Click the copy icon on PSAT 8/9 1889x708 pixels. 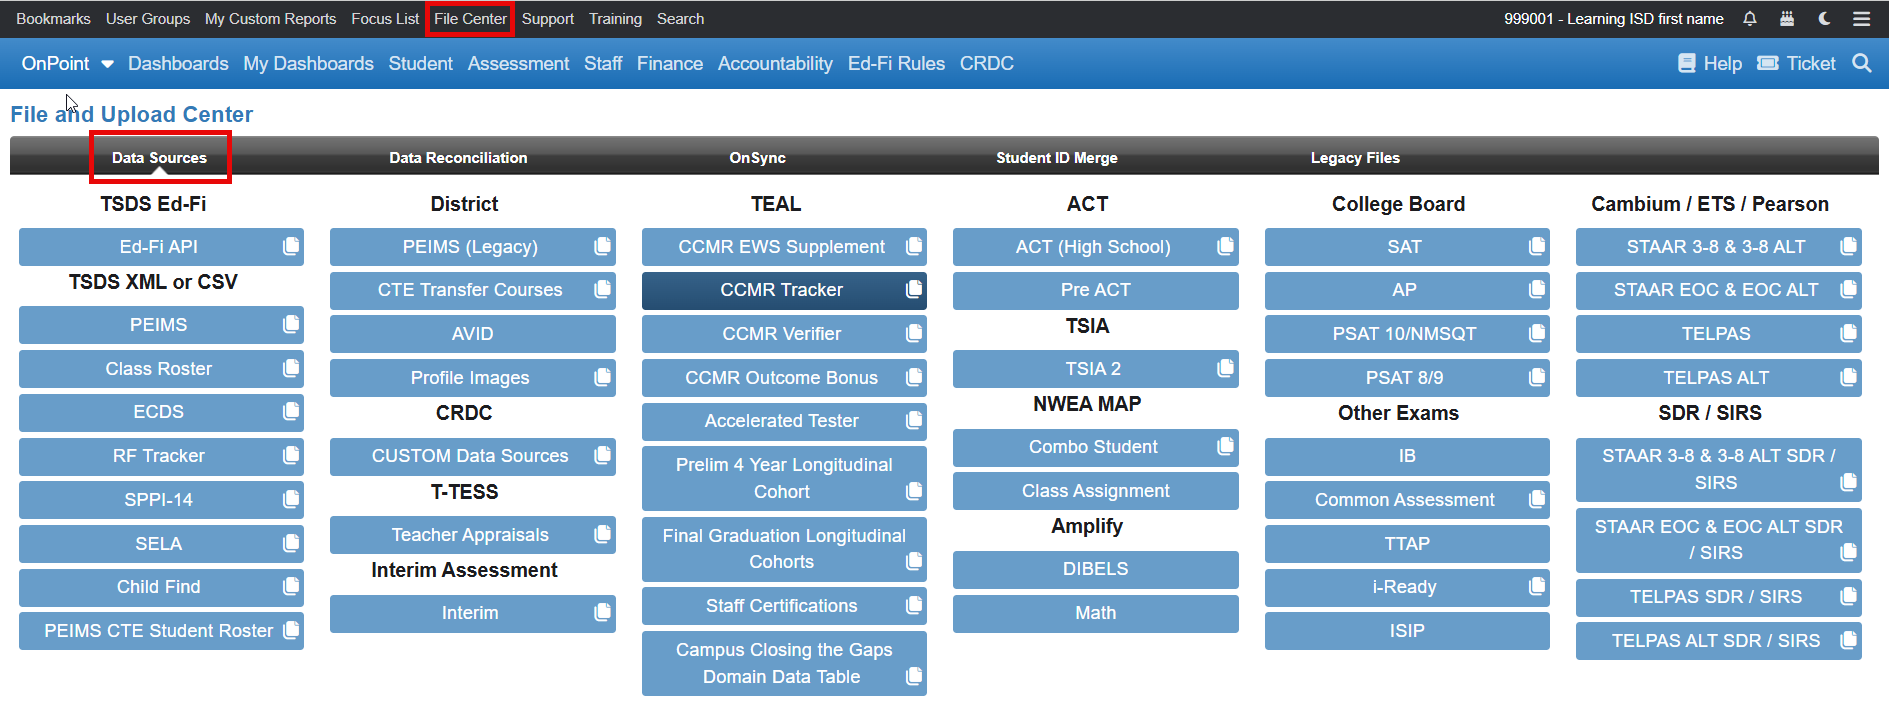coord(1537,377)
